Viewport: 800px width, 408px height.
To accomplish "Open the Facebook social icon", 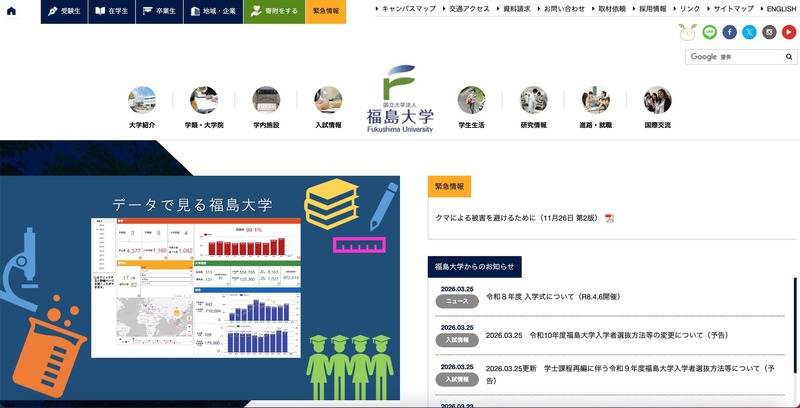I will click(730, 32).
